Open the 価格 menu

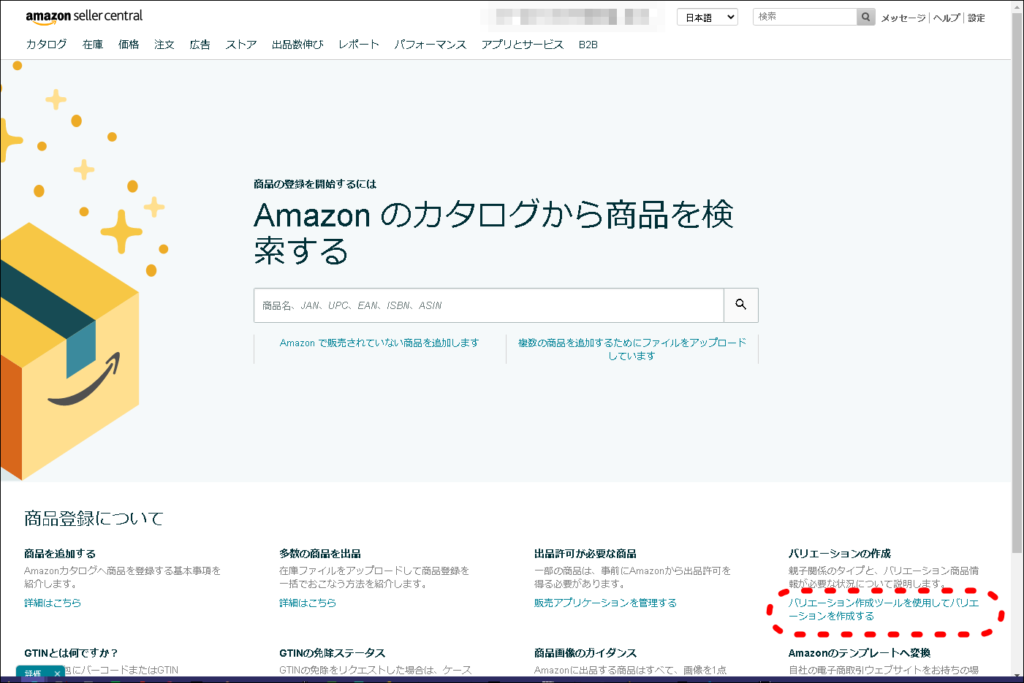tap(129, 44)
